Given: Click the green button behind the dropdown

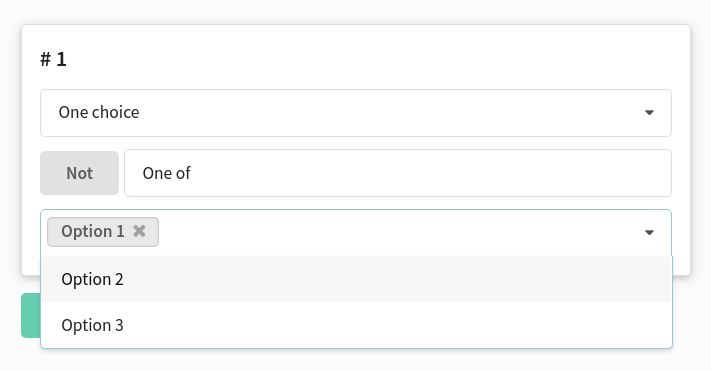Looking at the screenshot, I should click(x=31, y=315).
